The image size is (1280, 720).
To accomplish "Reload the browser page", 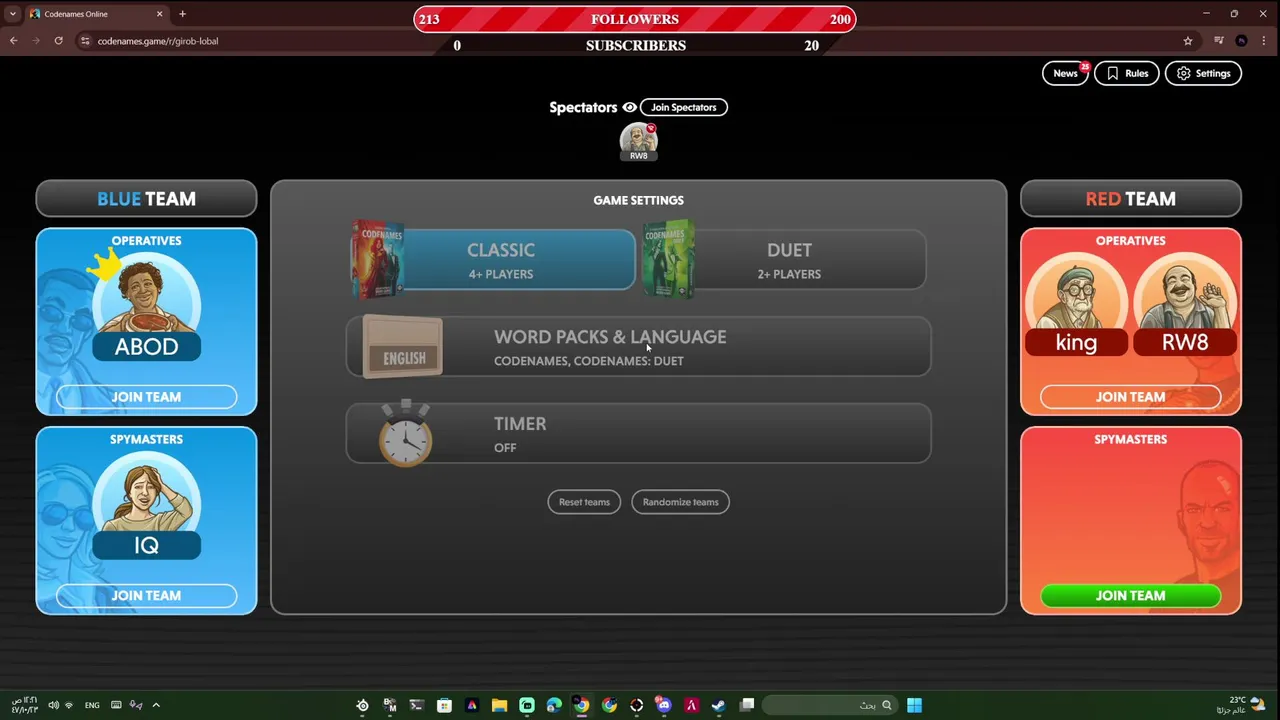I will [x=59, y=41].
